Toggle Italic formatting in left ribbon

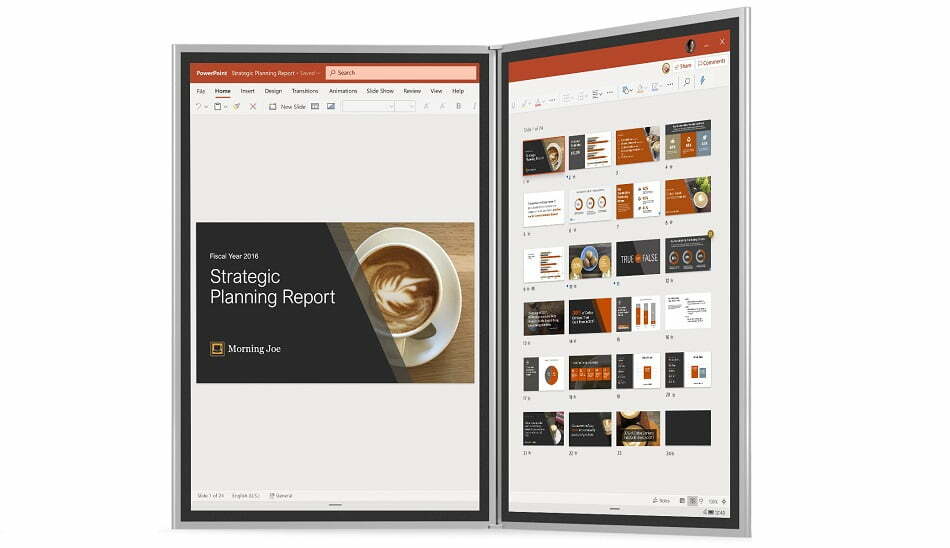pos(474,106)
